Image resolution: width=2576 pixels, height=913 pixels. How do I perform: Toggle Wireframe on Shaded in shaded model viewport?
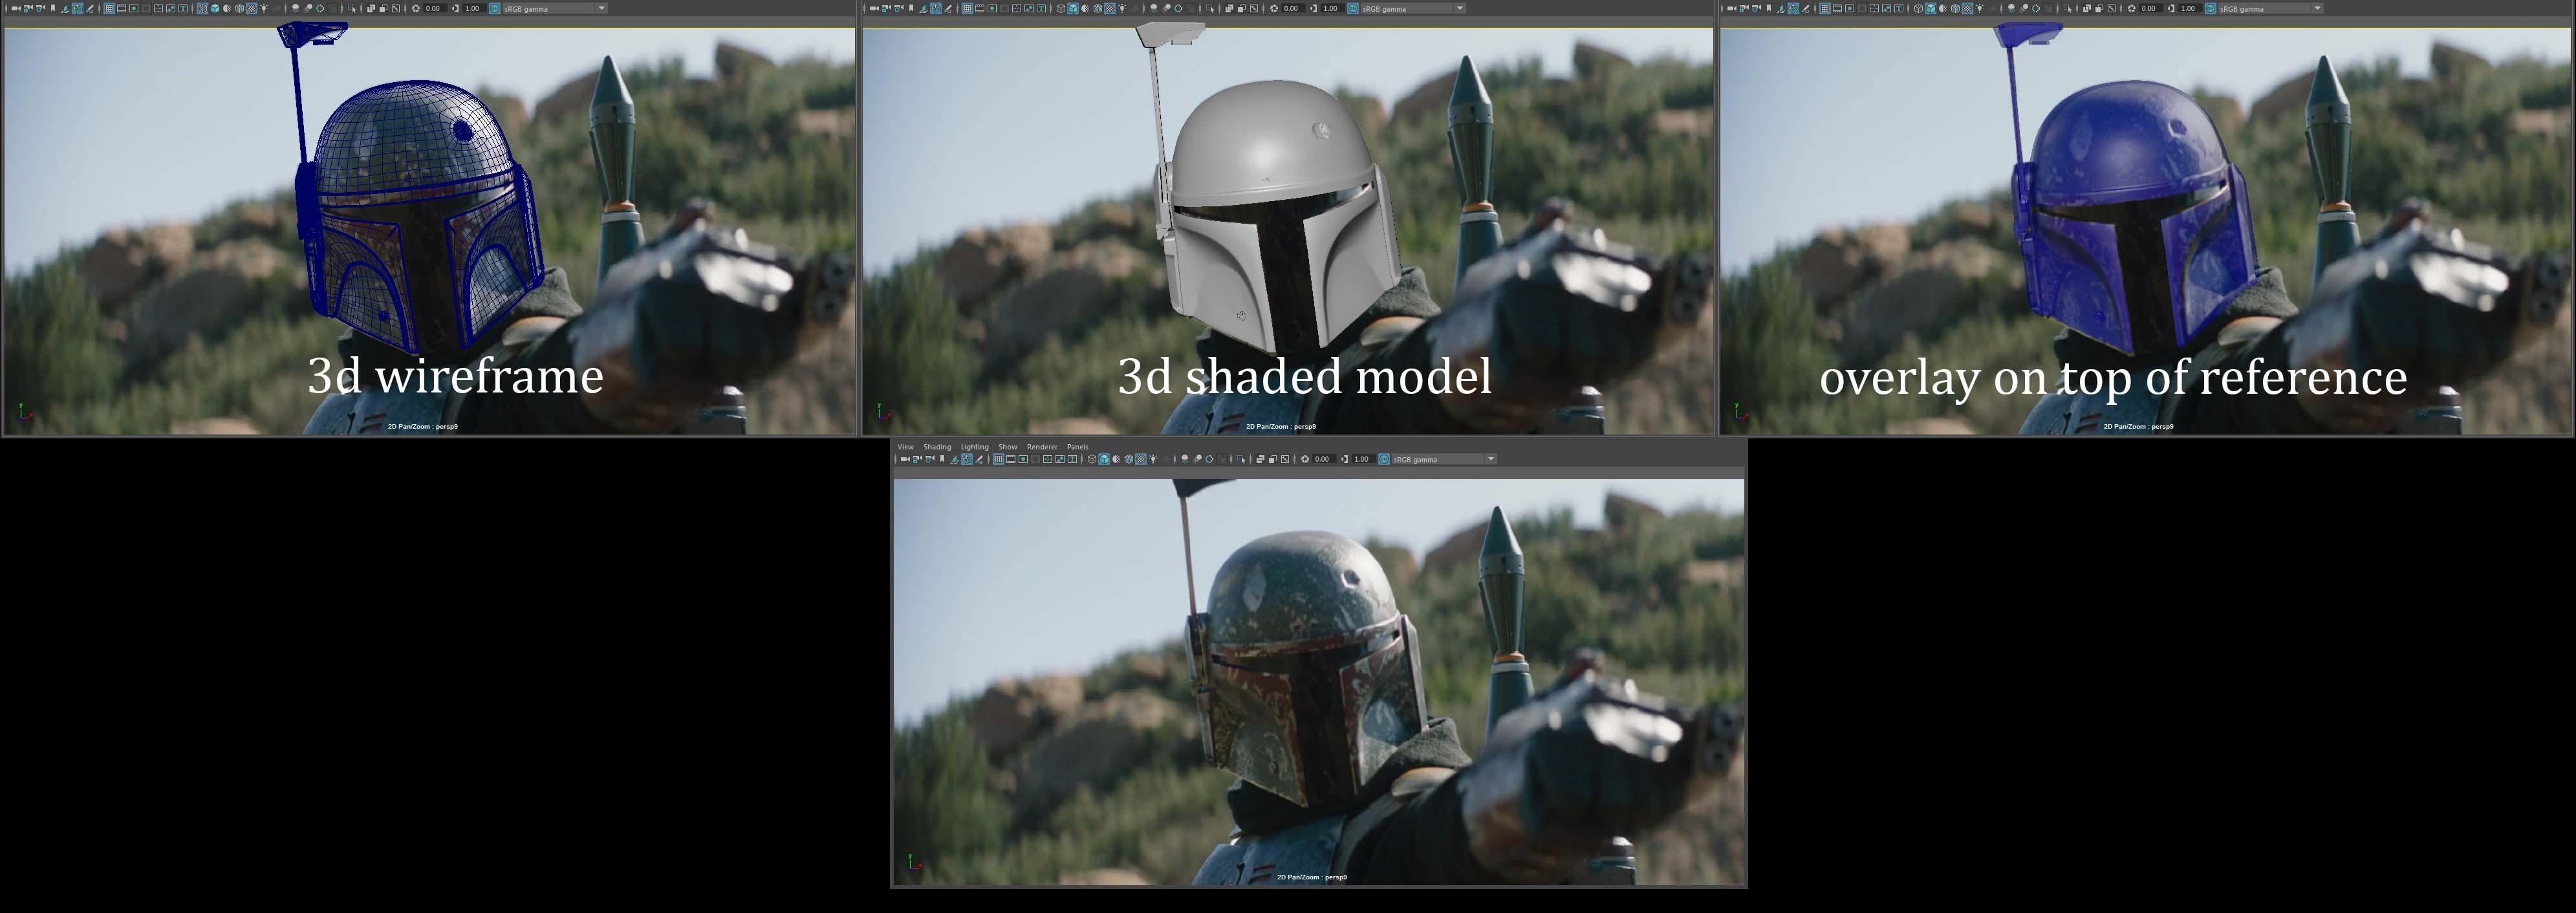click(x=1098, y=8)
